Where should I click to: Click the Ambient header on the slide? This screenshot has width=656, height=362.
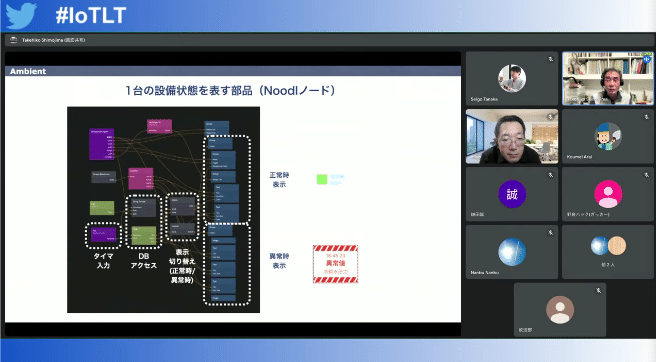pyautogui.click(x=28, y=71)
